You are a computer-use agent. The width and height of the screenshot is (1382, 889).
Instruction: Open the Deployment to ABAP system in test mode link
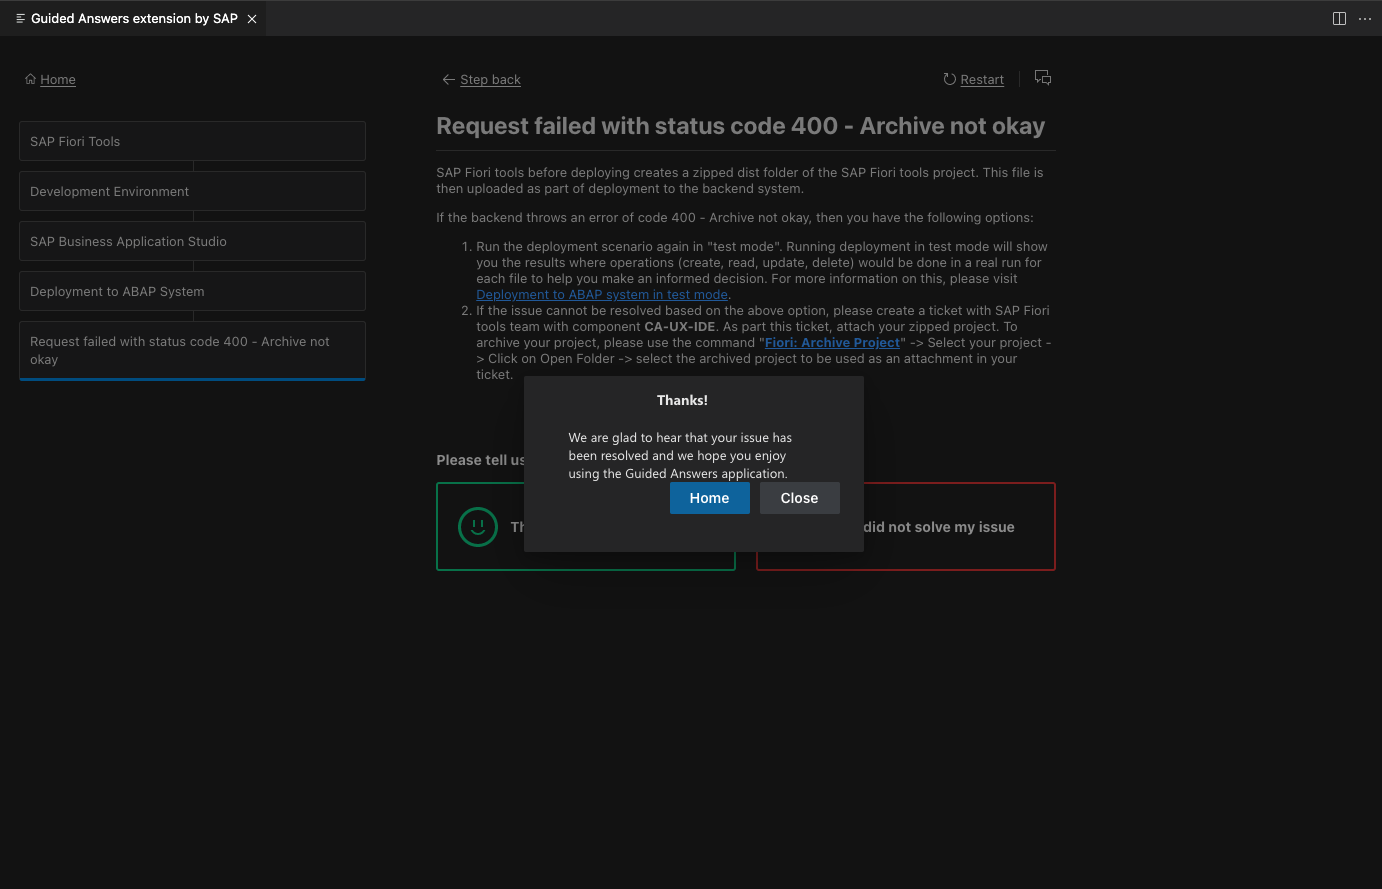(x=601, y=294)
